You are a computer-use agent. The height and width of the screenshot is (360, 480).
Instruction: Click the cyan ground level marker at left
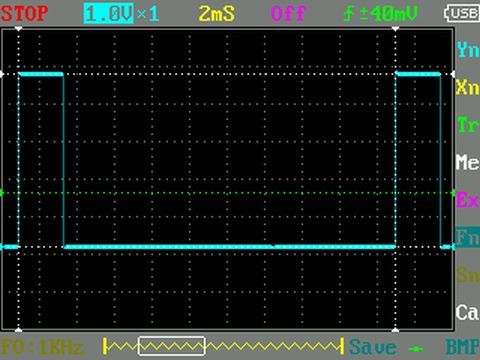pos(2,247)
